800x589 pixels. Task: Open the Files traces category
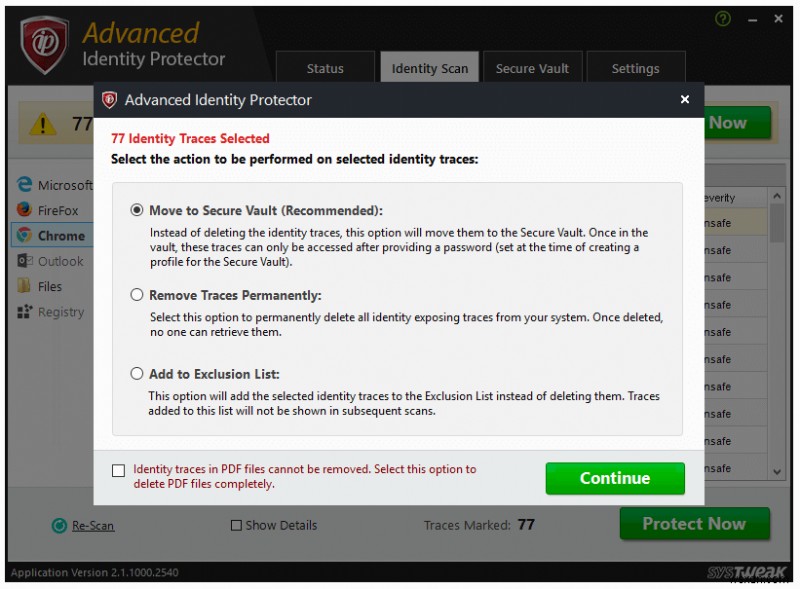[x=25, y=286]
